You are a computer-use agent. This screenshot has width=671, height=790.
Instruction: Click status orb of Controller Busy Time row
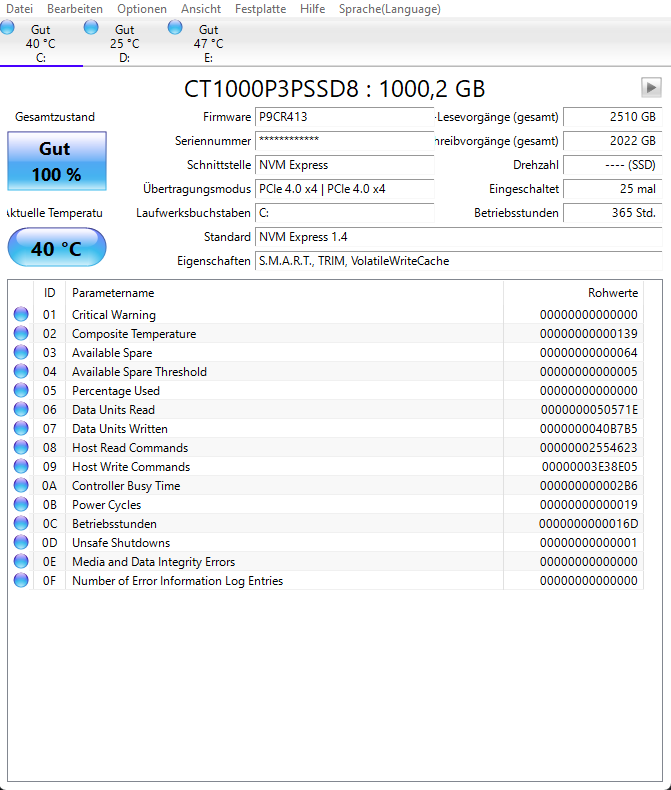[21, 485]
